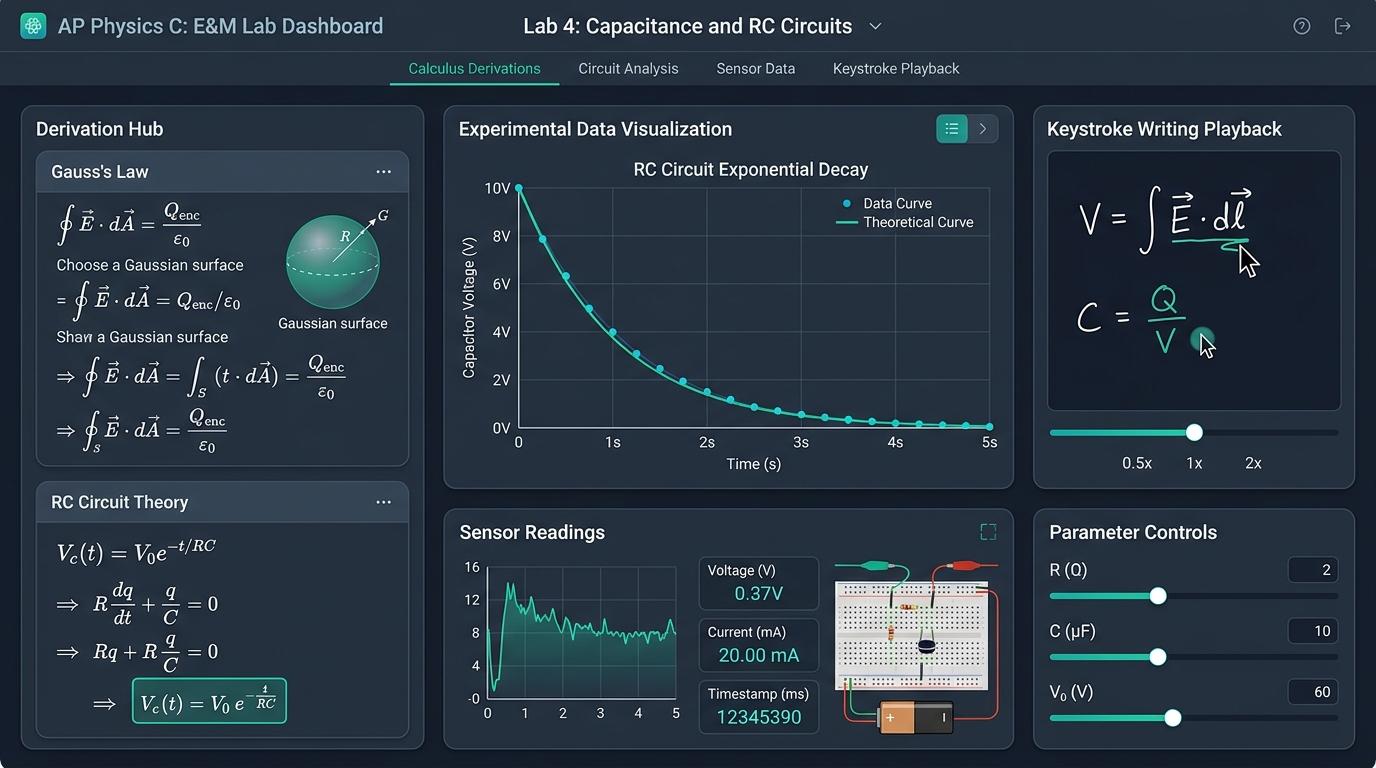Open the Lab 4 title dropdown chevron
The height and width of the screenshot is (768, 1376).
coord(875,26)
